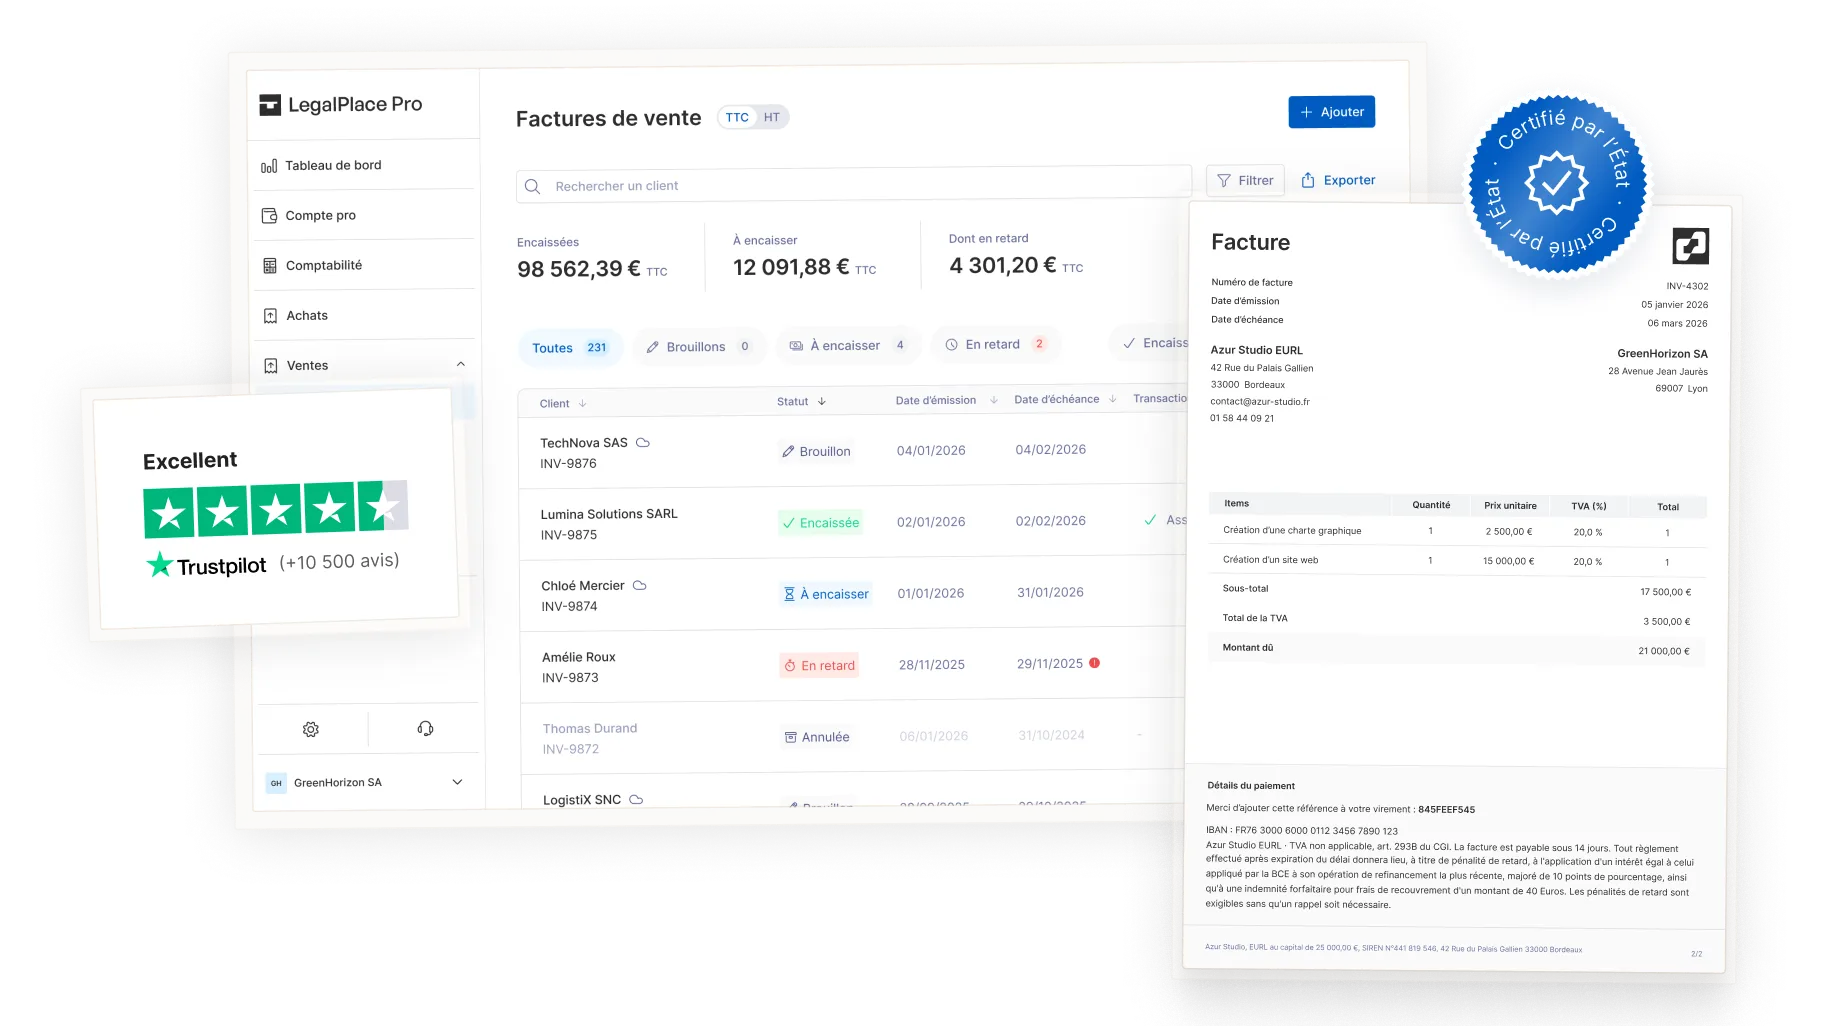Click the Comptabilité calculator icon
1824x1026 pixels.
tap(270, 266)
